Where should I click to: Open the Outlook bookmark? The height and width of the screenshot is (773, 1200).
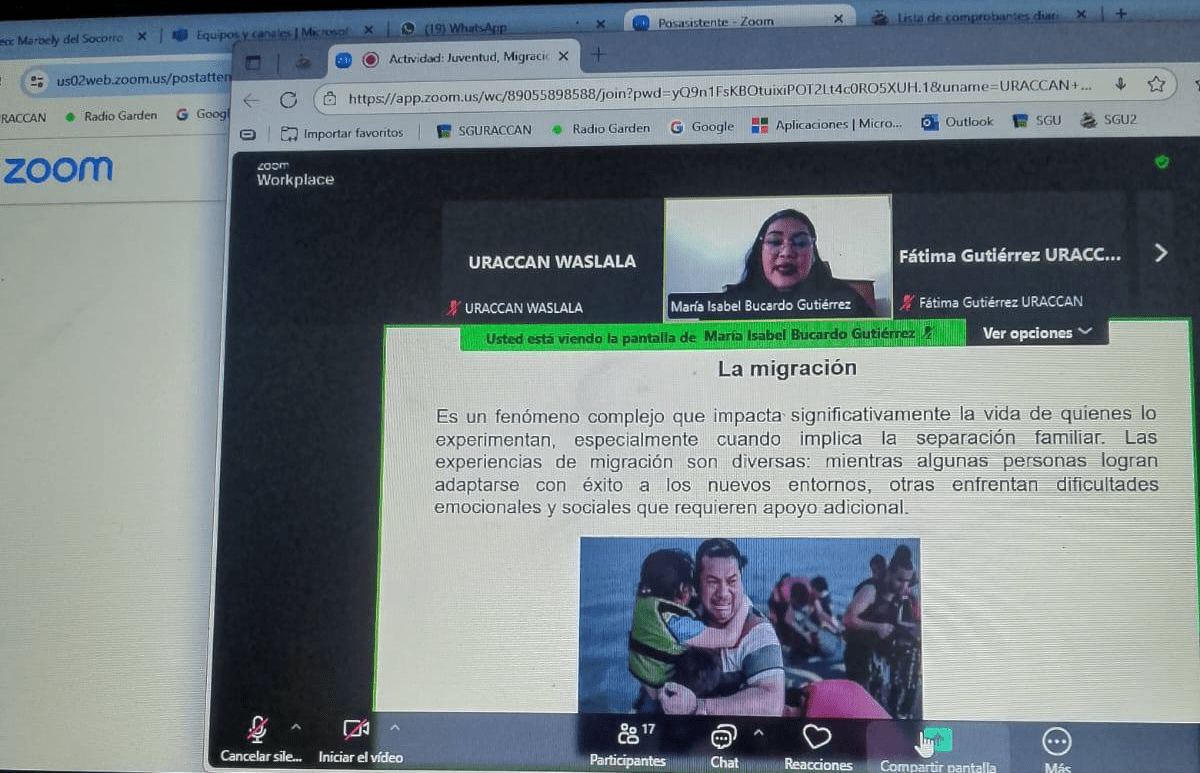click(x=958, y=122)
